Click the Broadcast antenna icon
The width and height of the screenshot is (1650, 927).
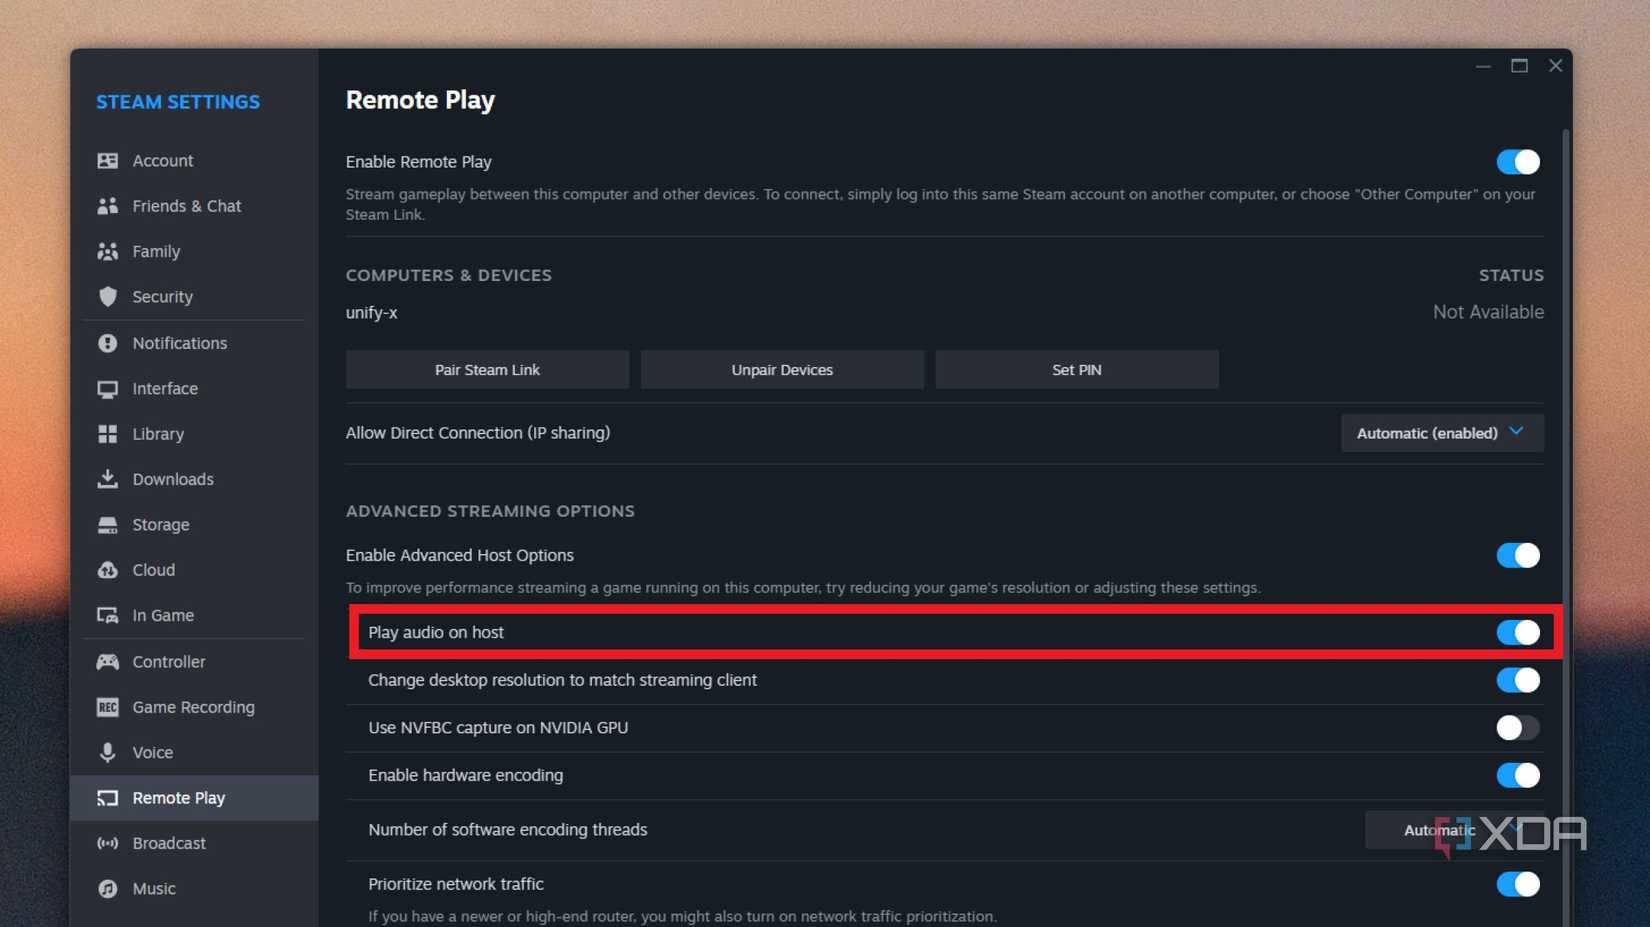point(108,843)
